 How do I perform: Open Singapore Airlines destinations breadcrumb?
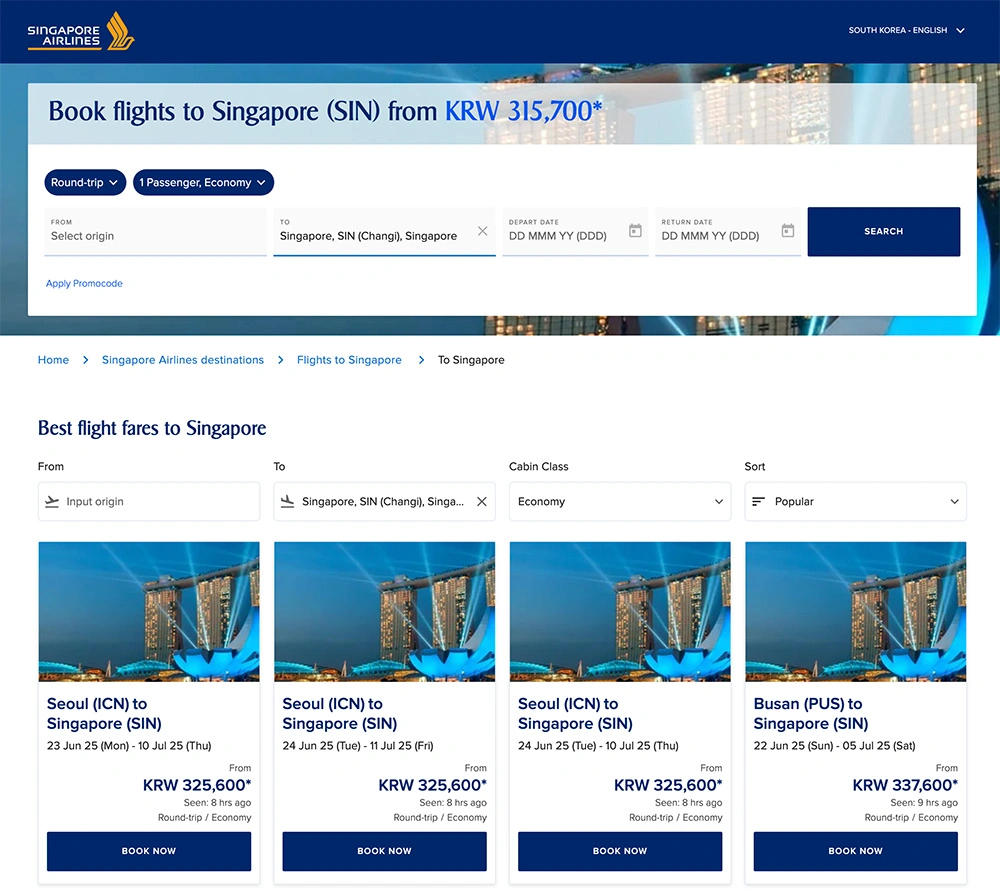coord(183,360)
